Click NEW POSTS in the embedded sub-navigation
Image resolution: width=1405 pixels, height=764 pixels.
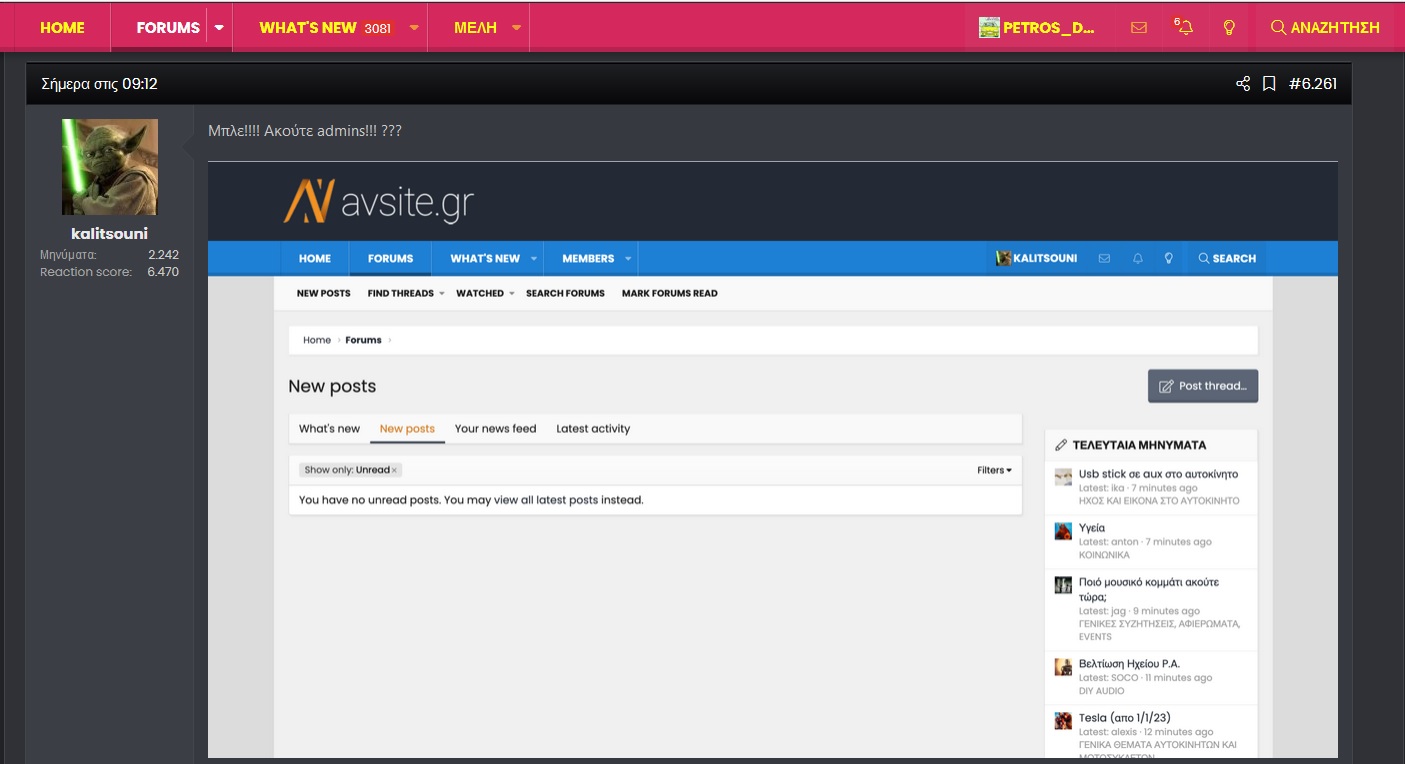[324, 294]
